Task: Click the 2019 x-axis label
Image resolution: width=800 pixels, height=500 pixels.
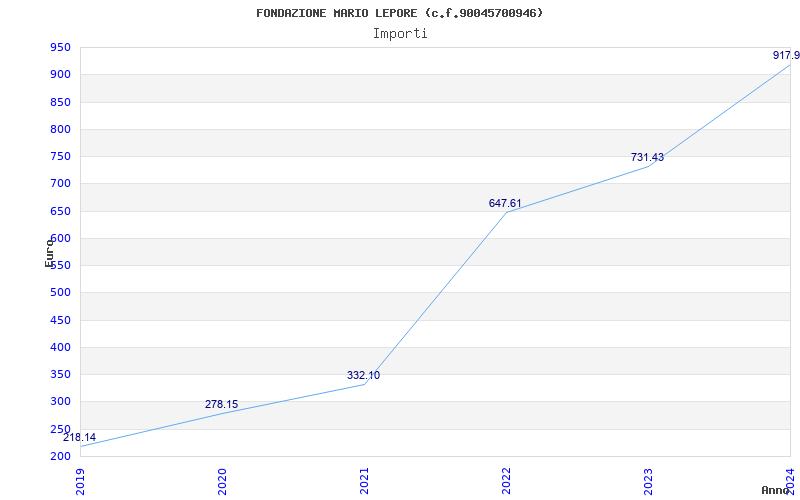Action: click(x=81, y=482)
